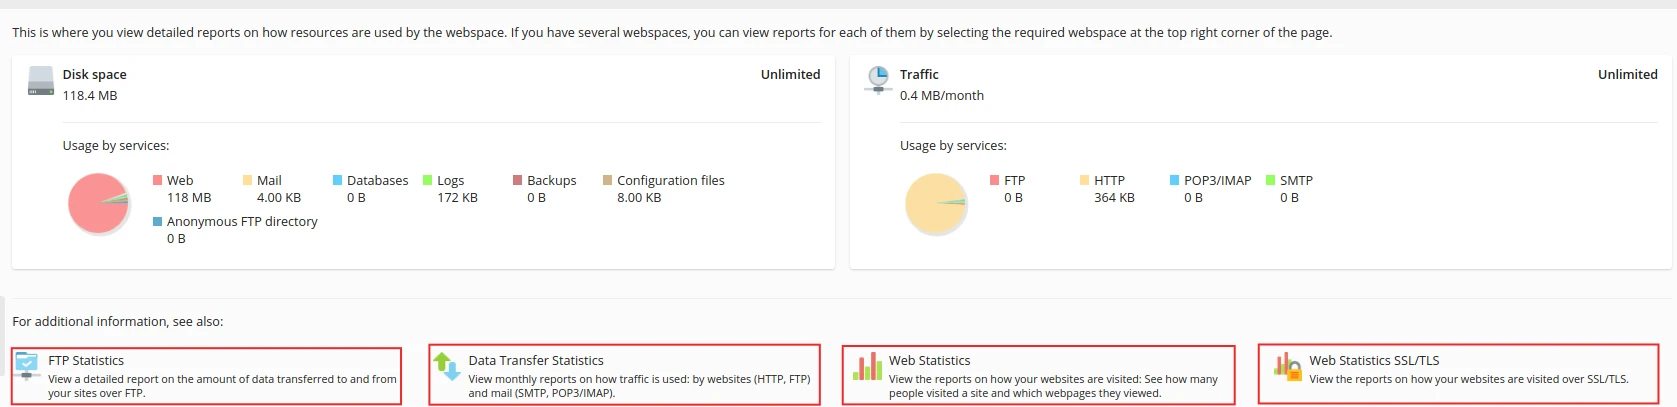Click the Web Statistics SSL/TLS lock icon
1677x407 pixels.
pyautogui.click(x=1287, y=366)
